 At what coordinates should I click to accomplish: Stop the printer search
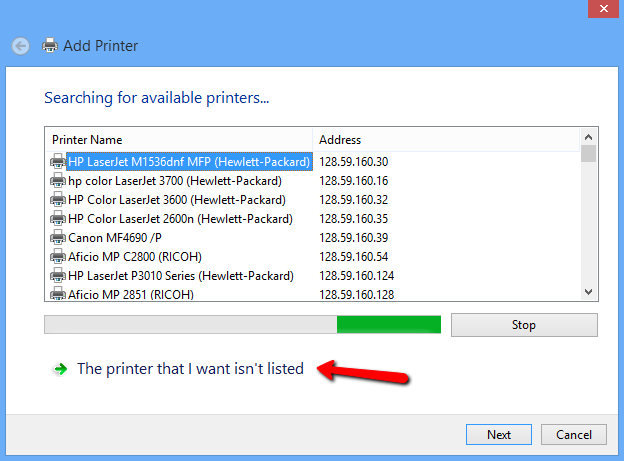click(524, 325)
